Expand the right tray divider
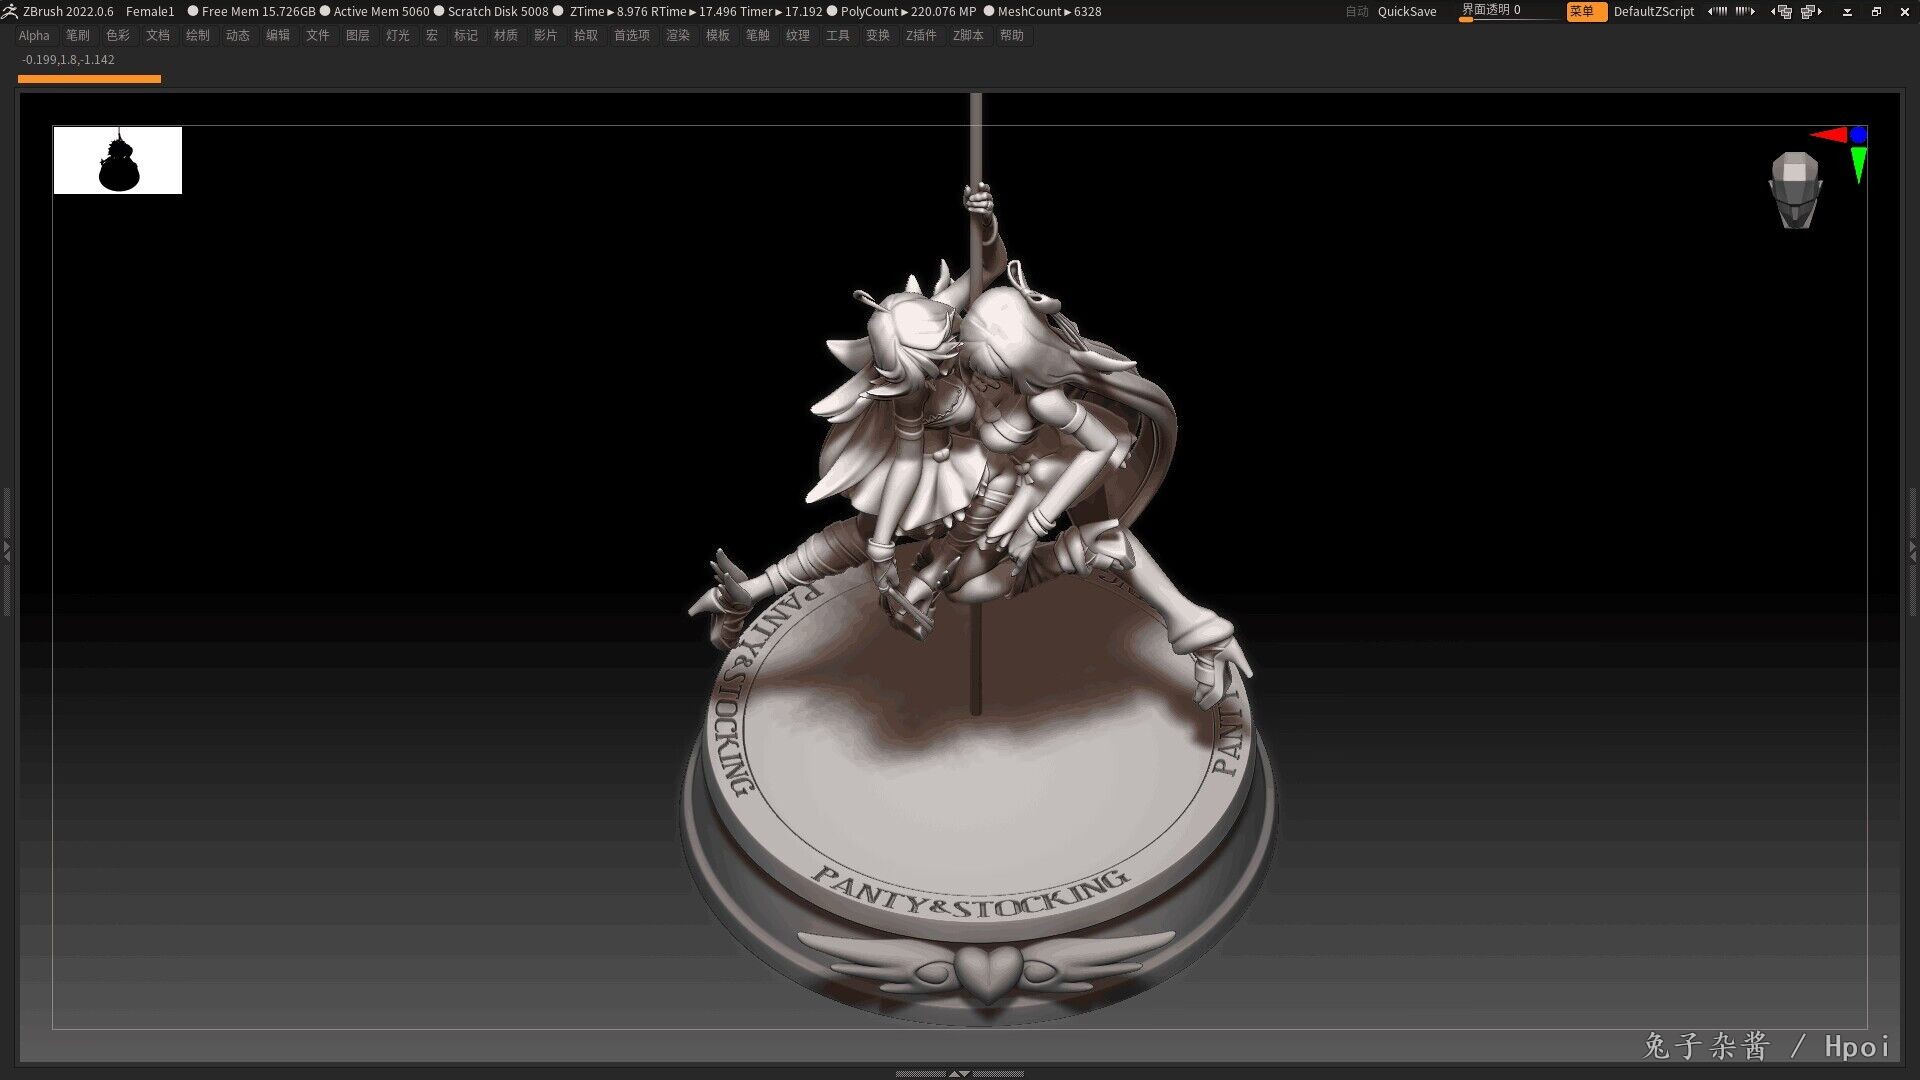Image resolution: width=1920 pixels, height=1080 pixels. [x=1913, y=549]
